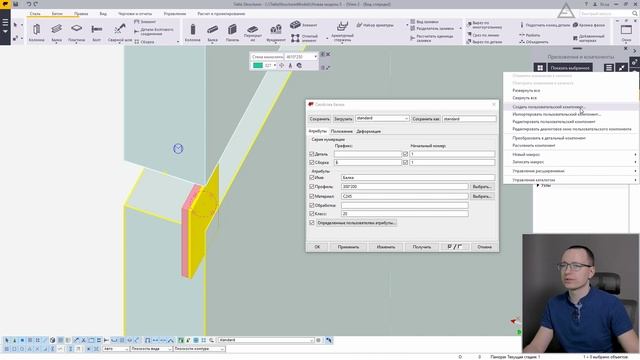Viewport: 640px width, 360px height.
Task: Click the Объединить combine tool
Action: tap(533, 42)
